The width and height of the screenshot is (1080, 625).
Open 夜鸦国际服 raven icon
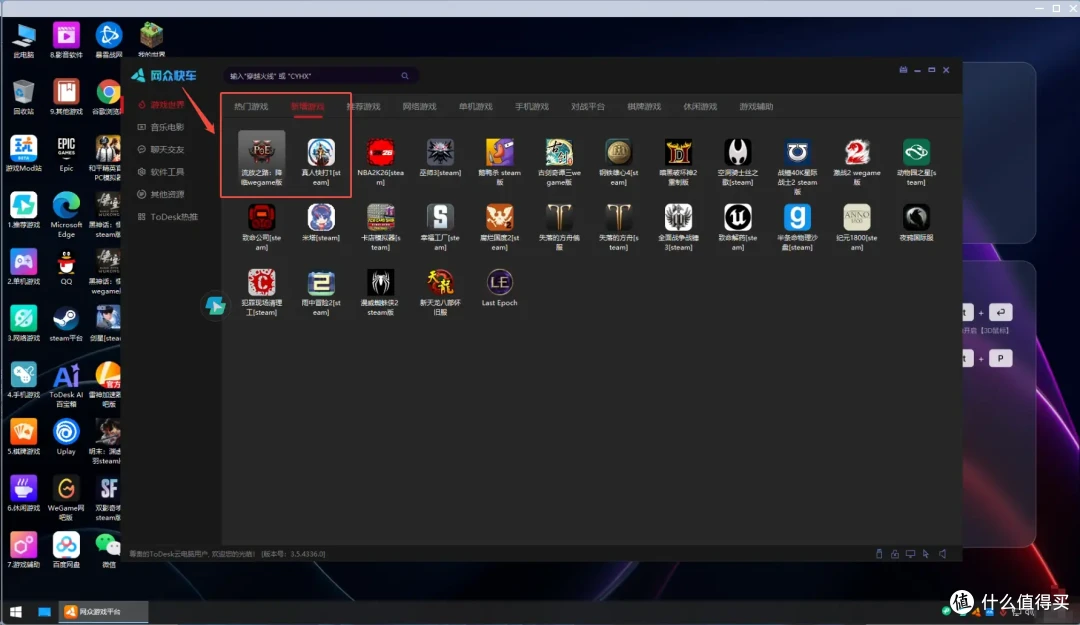[916, 217]
